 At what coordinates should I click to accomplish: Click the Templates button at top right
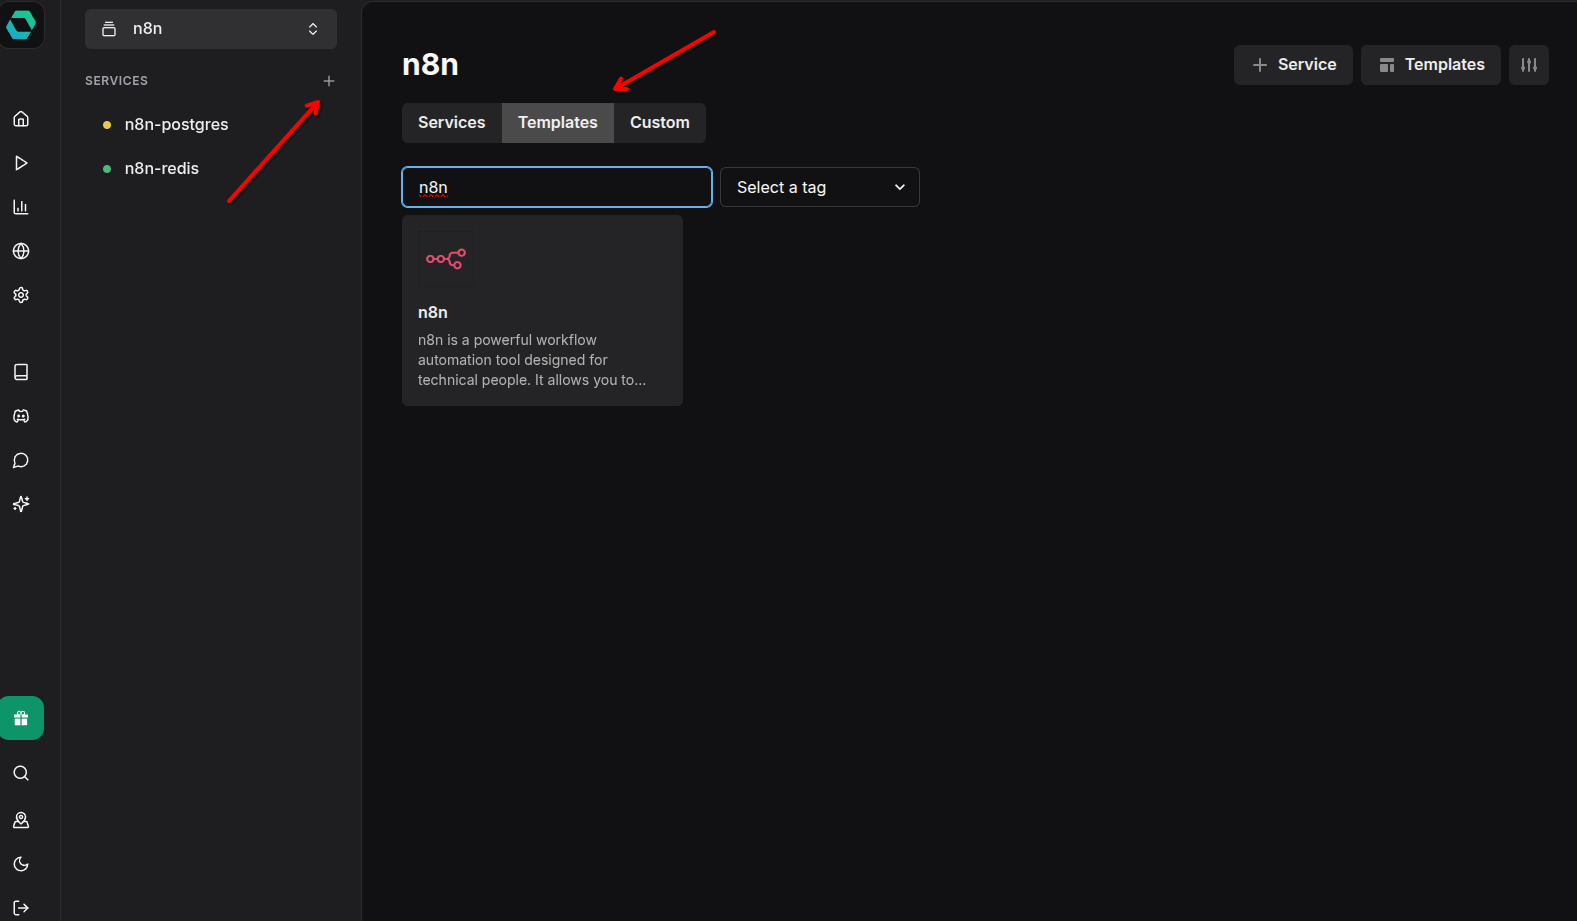coord(1431,65)
